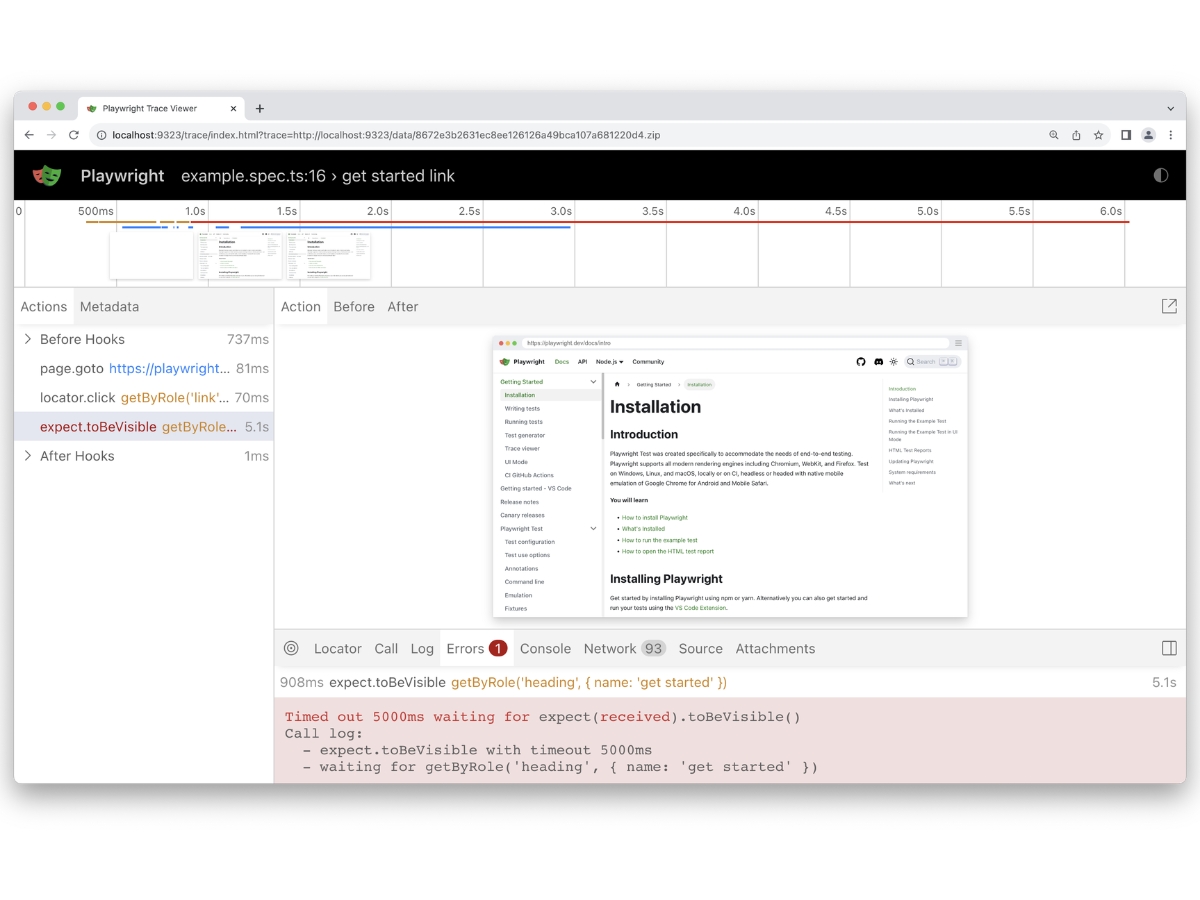The image size is (1200, 900).
Task: Click the browser forward arrow
Action: 51,135
